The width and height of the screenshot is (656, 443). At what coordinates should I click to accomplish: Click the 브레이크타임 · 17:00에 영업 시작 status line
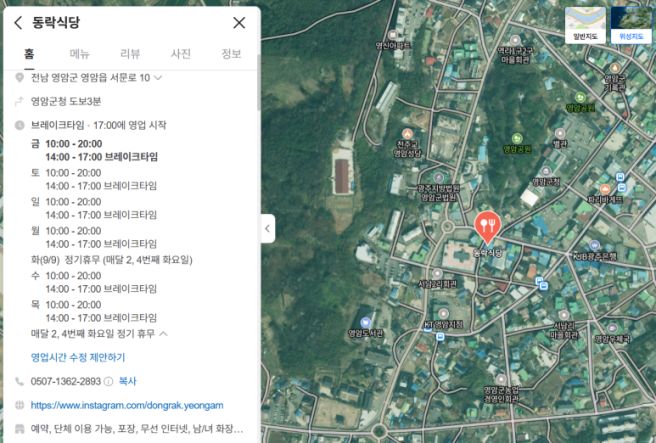99,125
